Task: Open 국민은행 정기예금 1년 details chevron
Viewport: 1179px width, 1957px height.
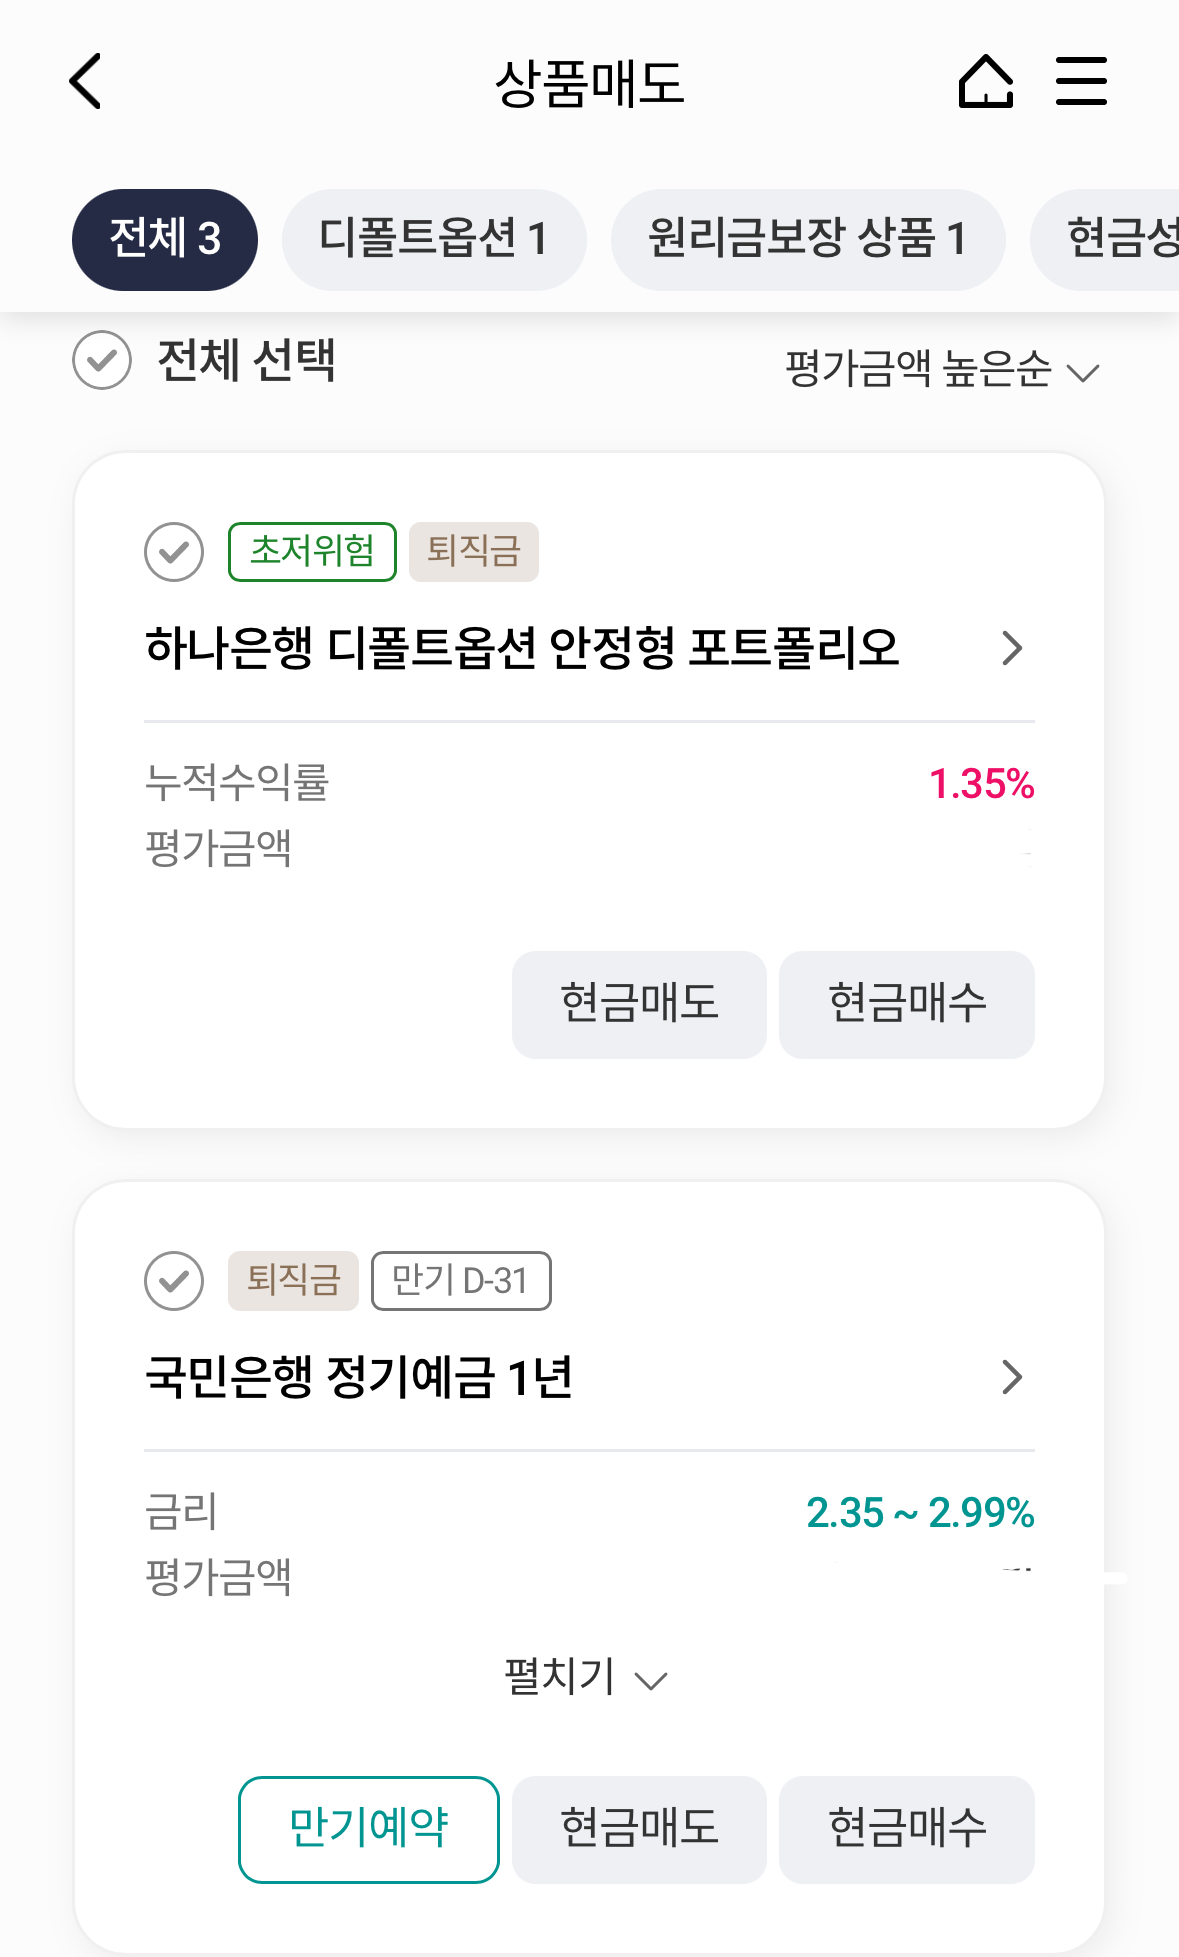Action: pyautogui.click(x=1012, y=1377)
